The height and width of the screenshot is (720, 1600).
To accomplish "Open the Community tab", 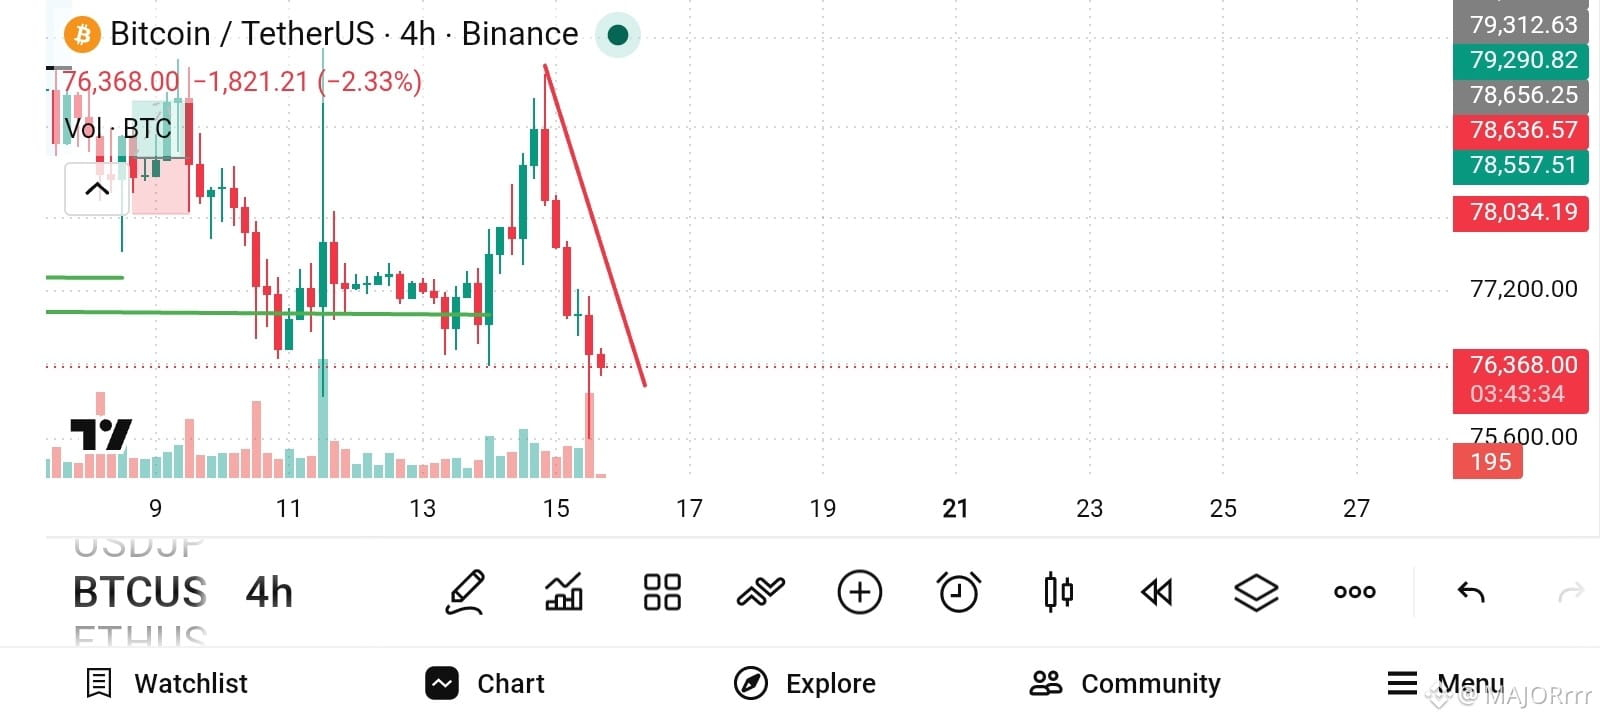I will coord(1125,683).
